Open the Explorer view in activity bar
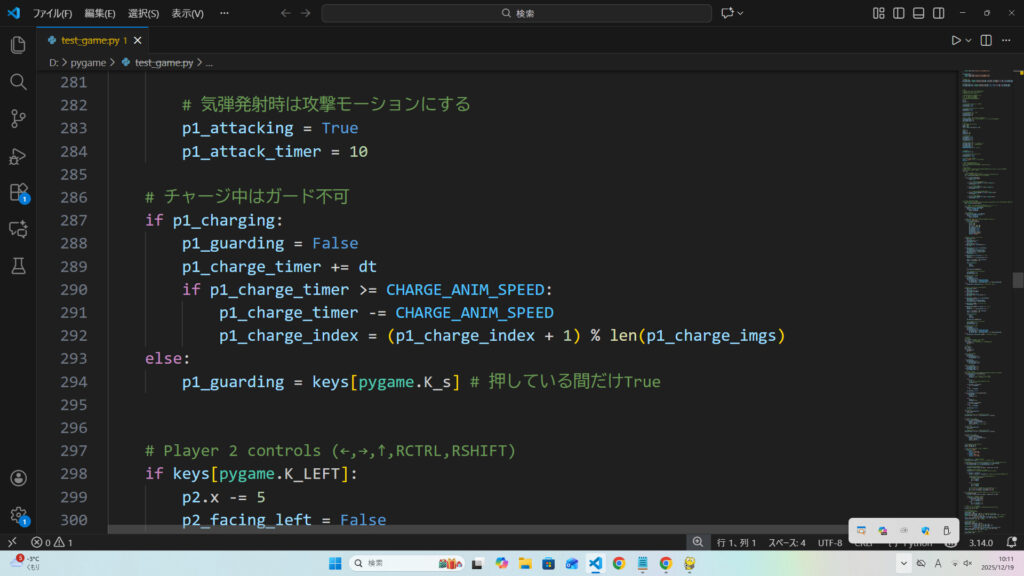1024x576 pixels. click(x=17, y=45)
